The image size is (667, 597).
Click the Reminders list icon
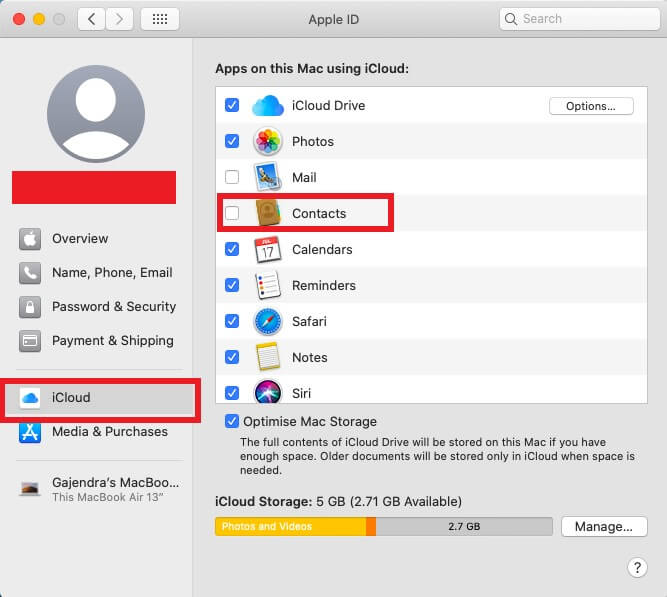click(267, 286)
